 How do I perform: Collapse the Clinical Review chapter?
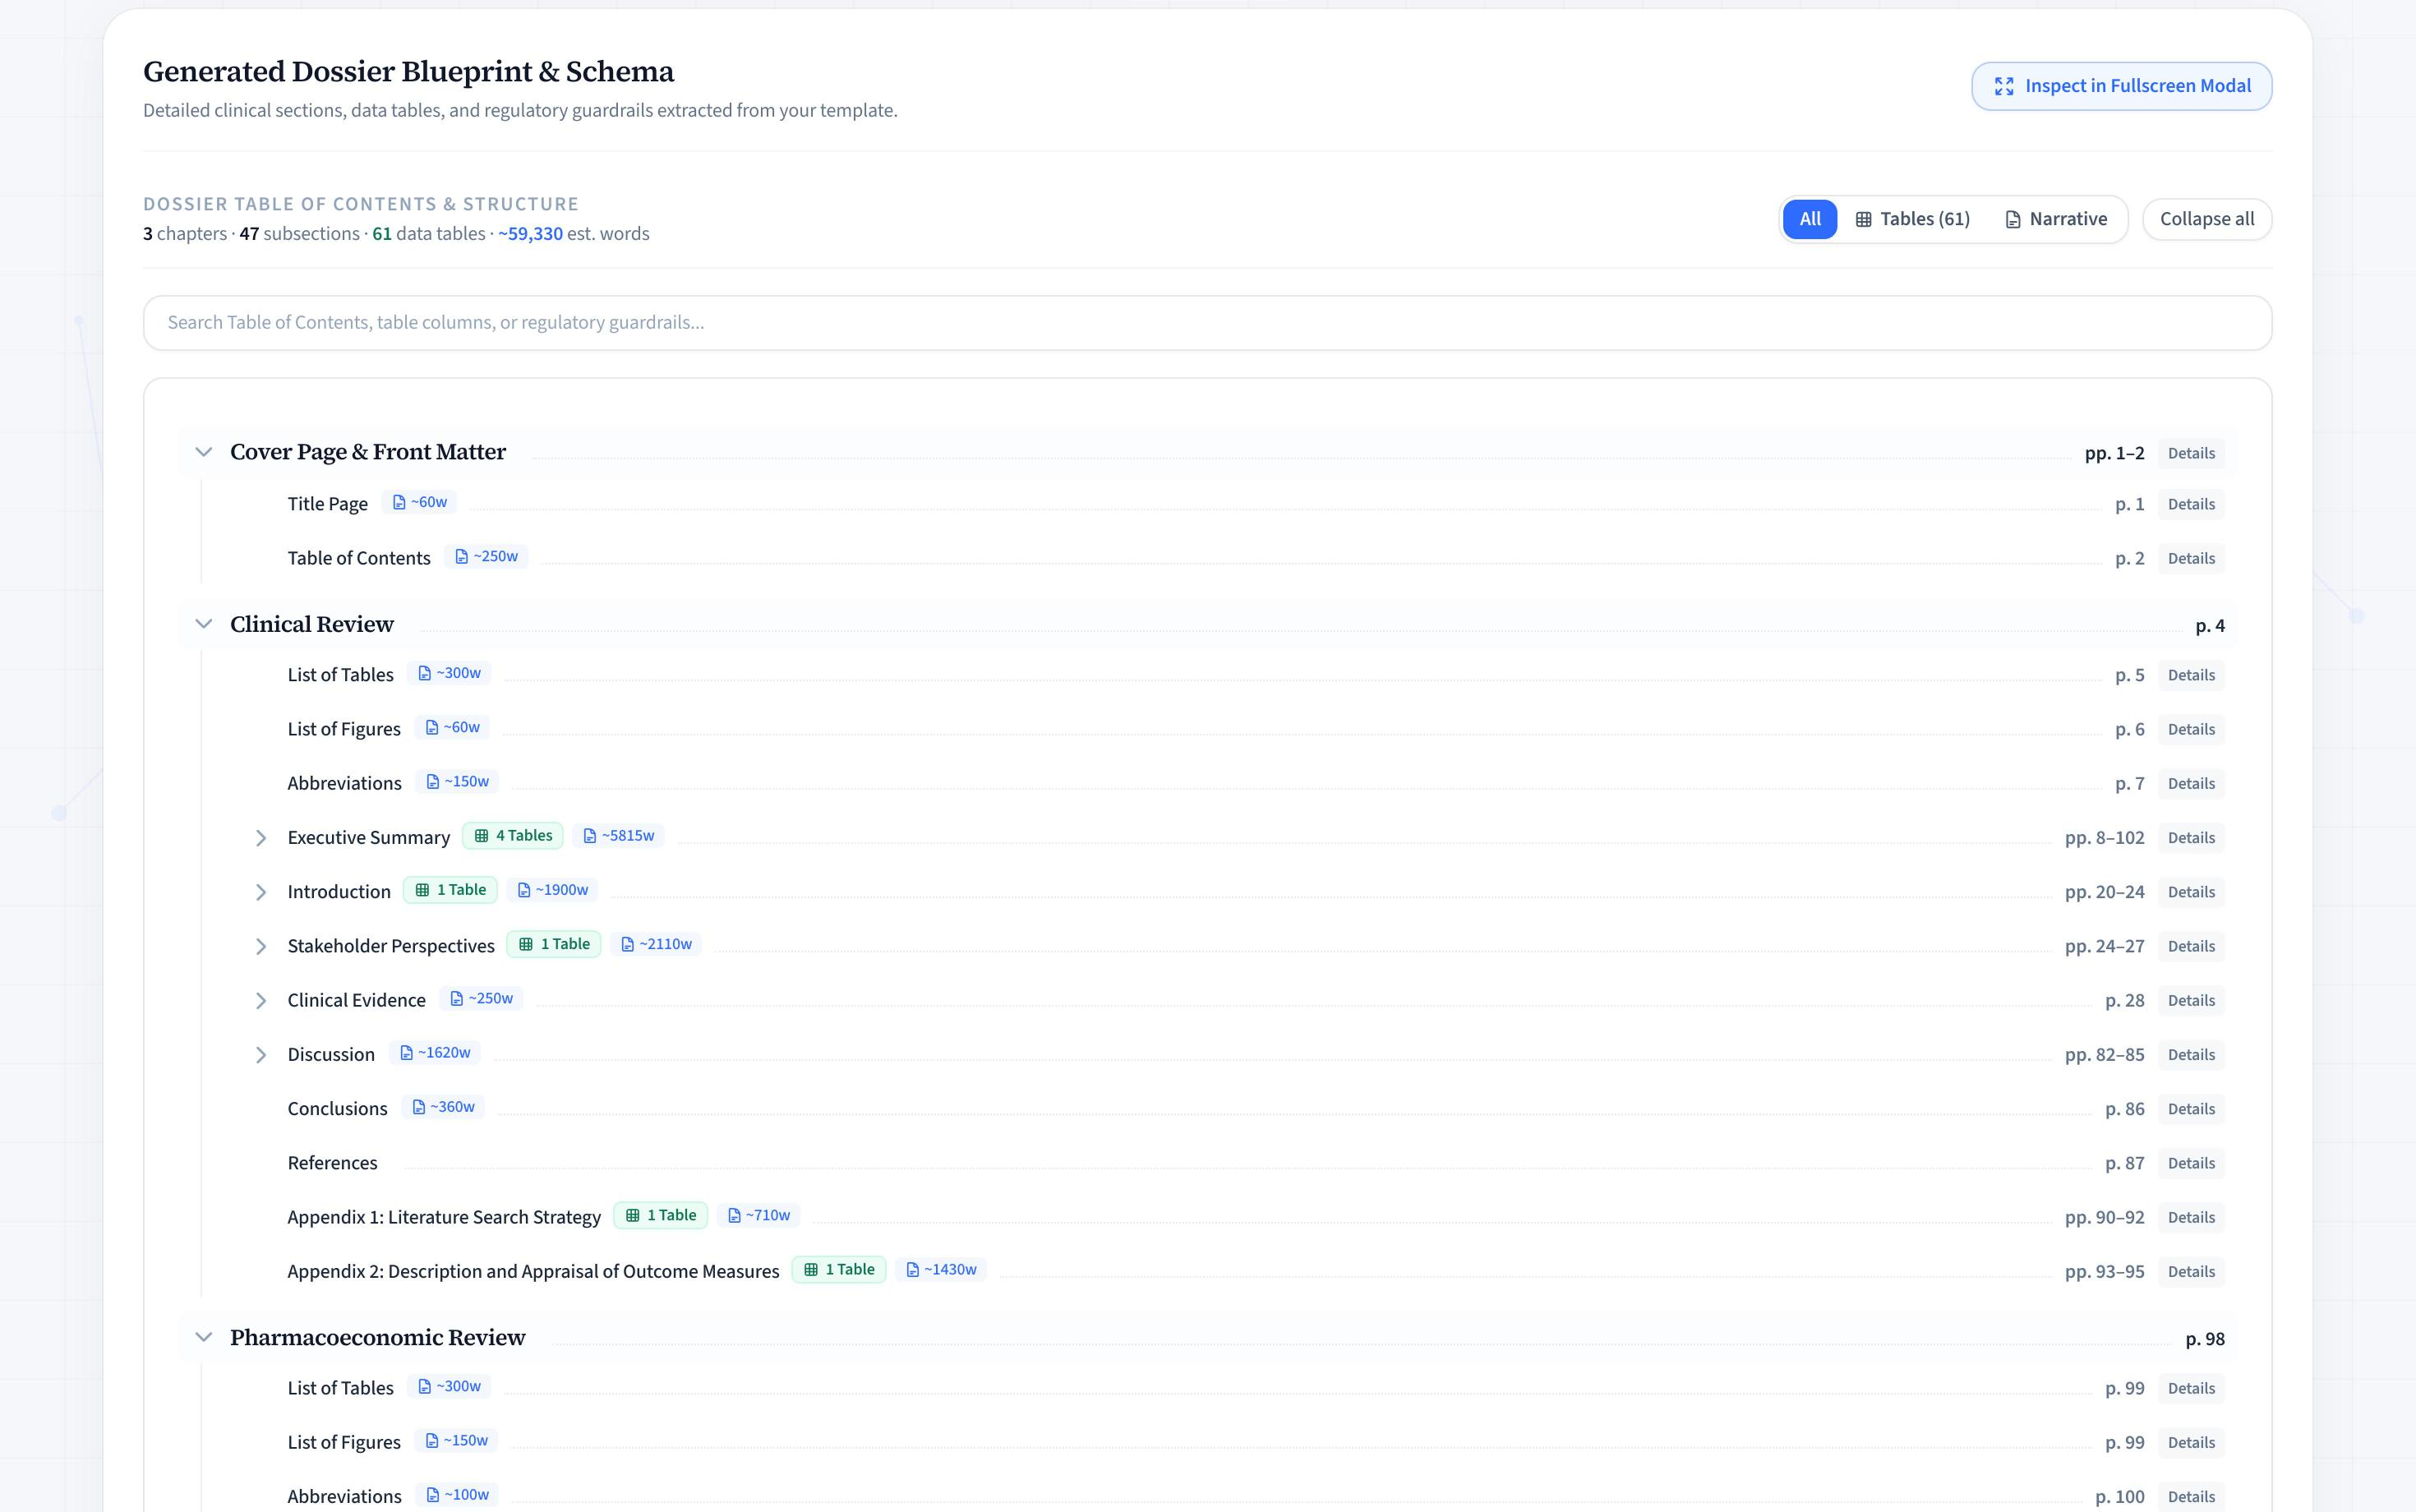(204, 624)
